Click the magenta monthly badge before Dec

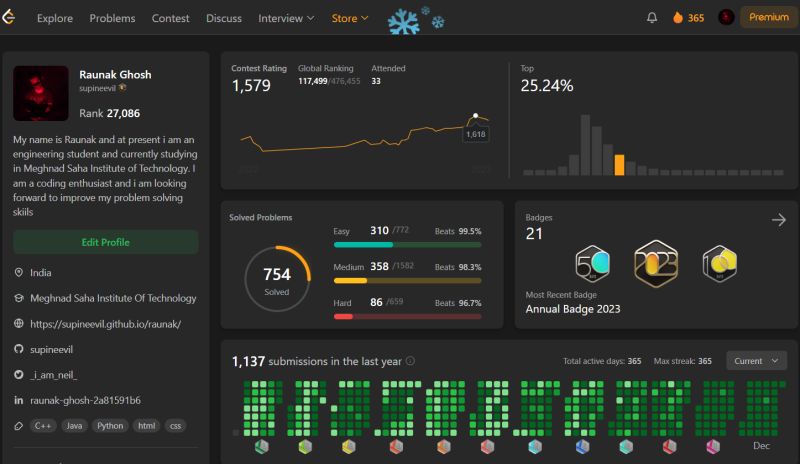713,447
